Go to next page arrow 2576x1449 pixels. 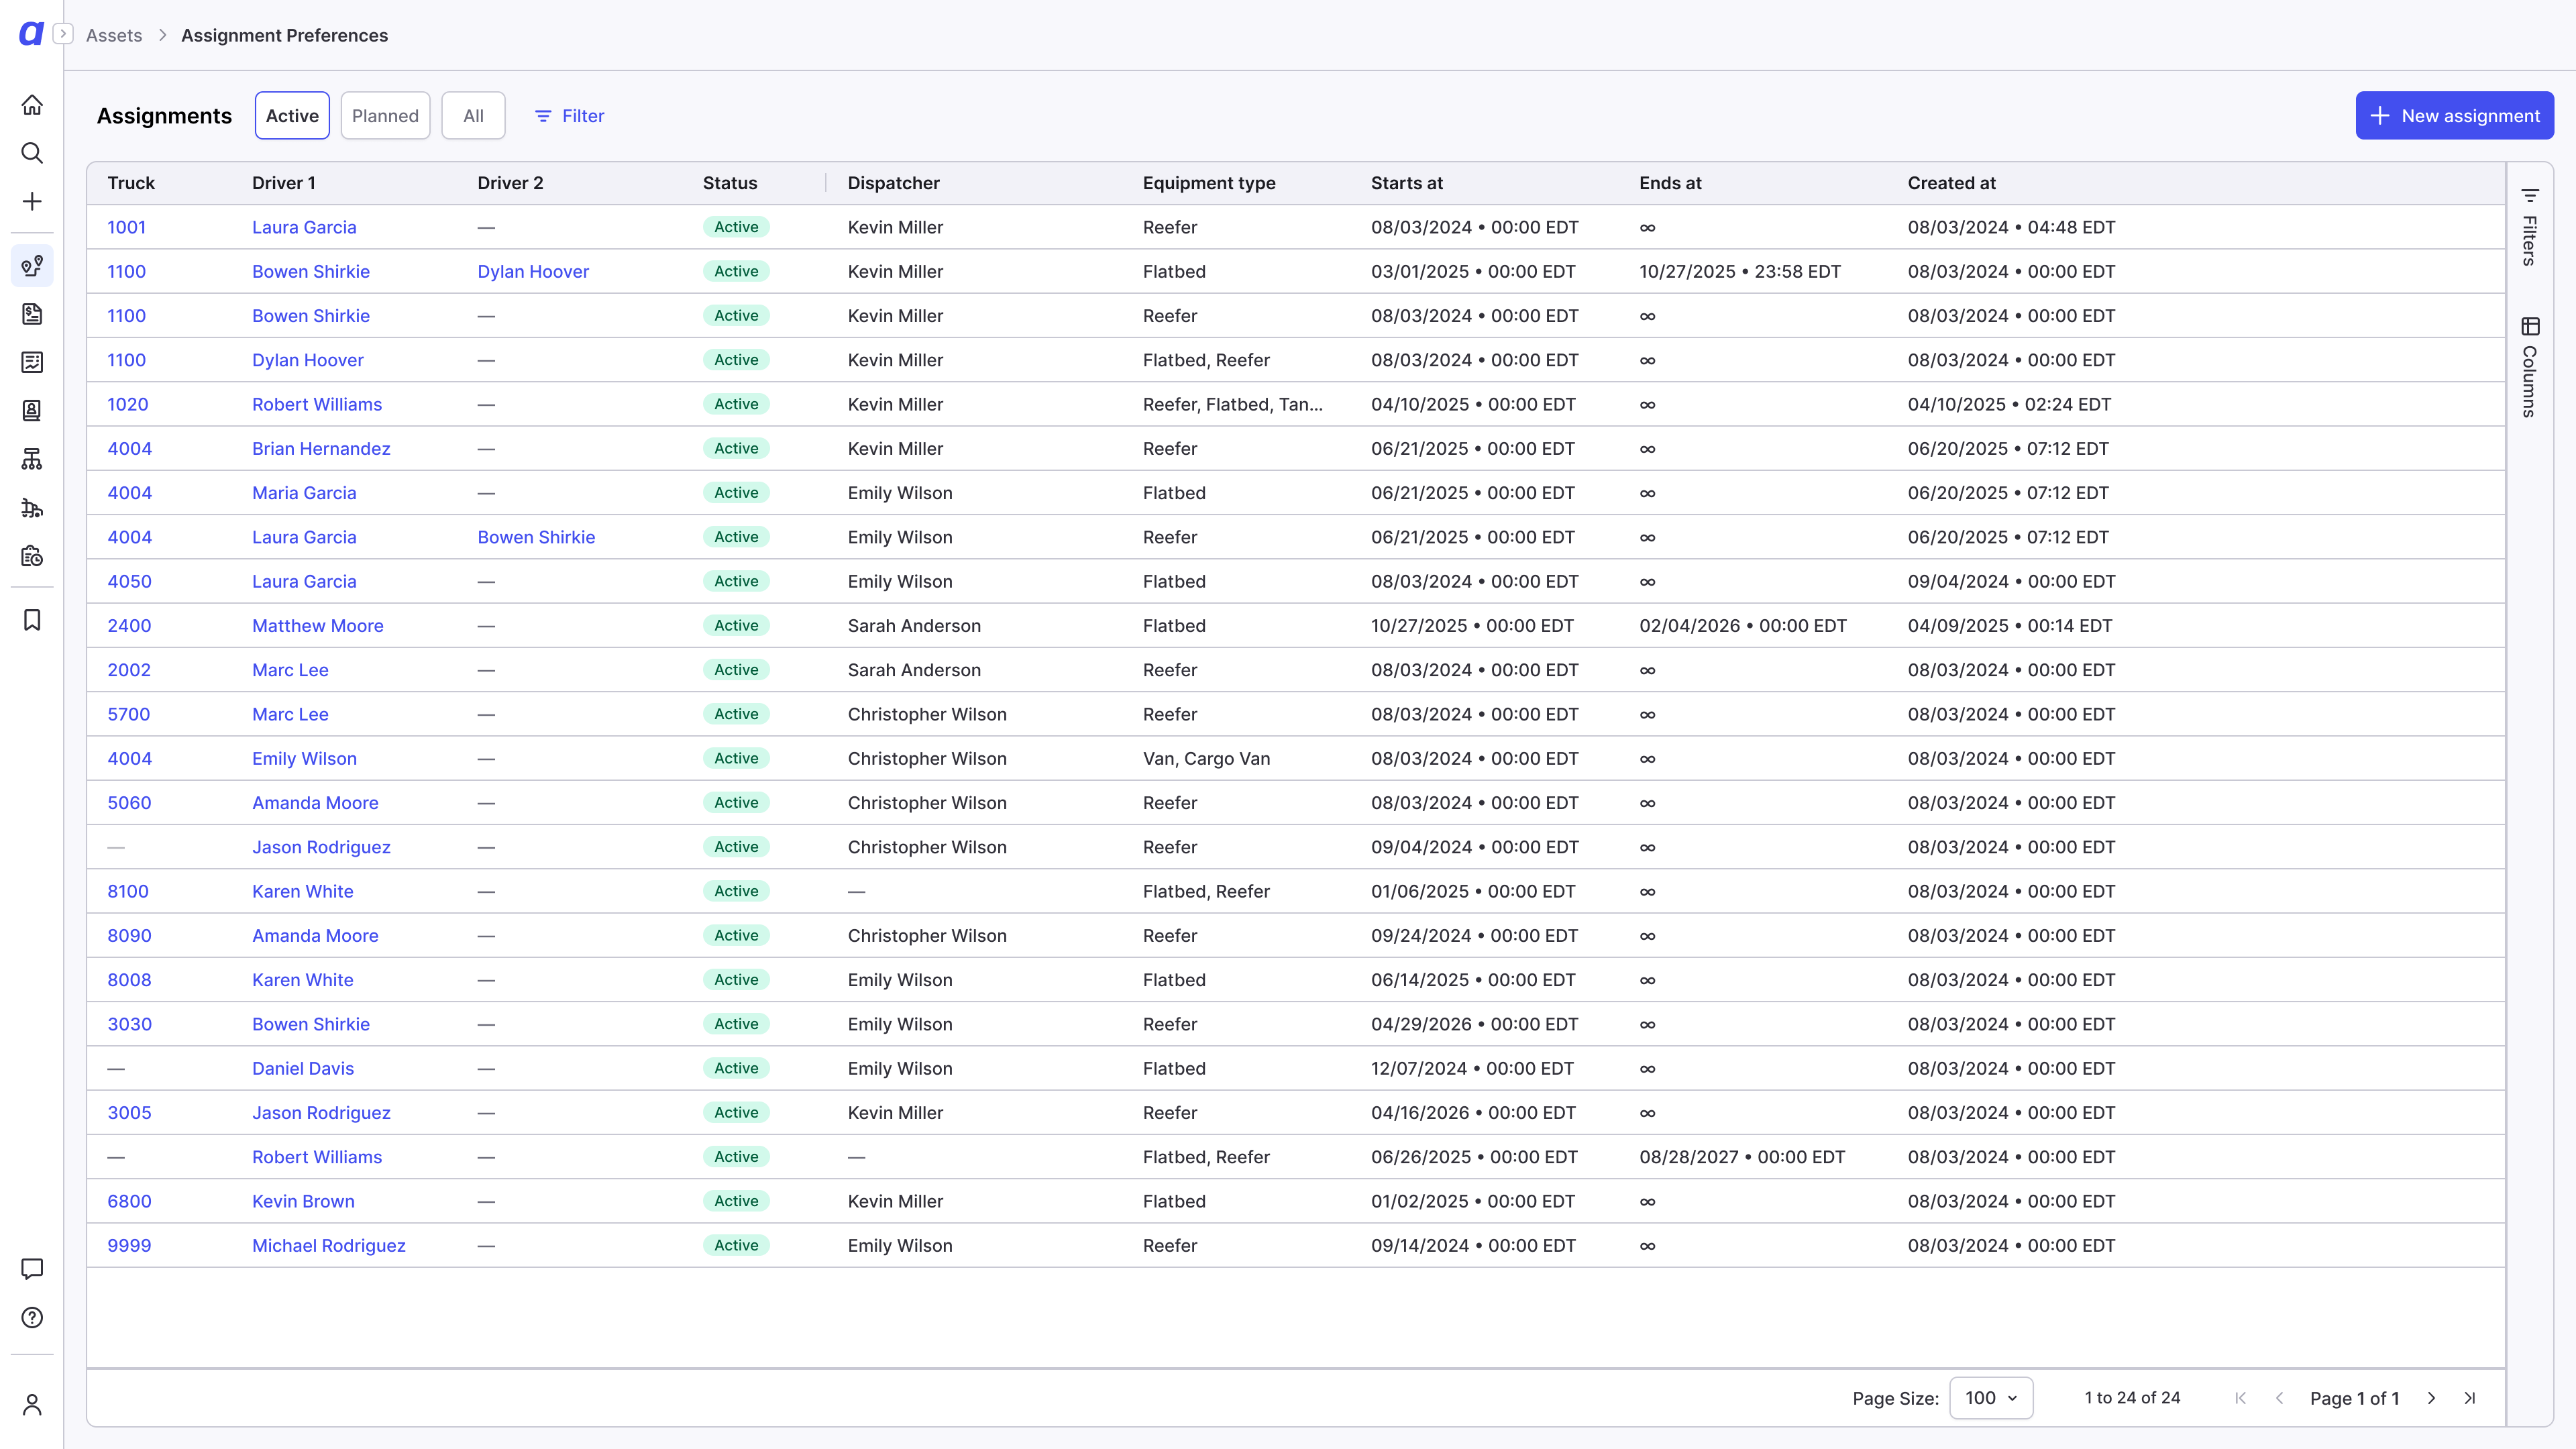click(2431, 1398)
